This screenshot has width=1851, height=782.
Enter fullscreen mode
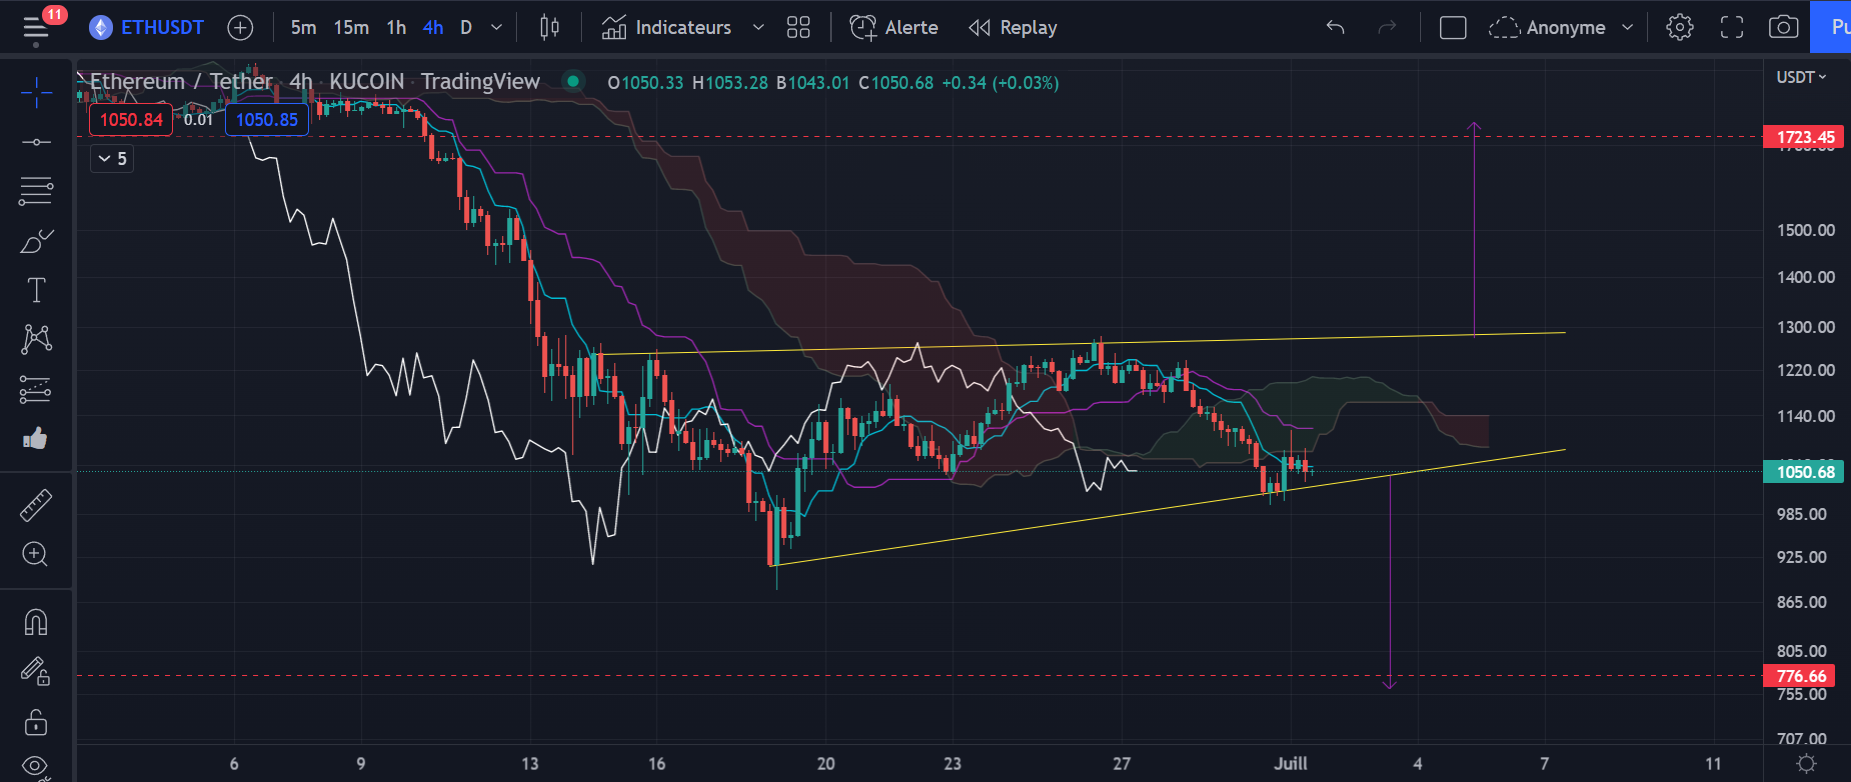(1732, 28)
